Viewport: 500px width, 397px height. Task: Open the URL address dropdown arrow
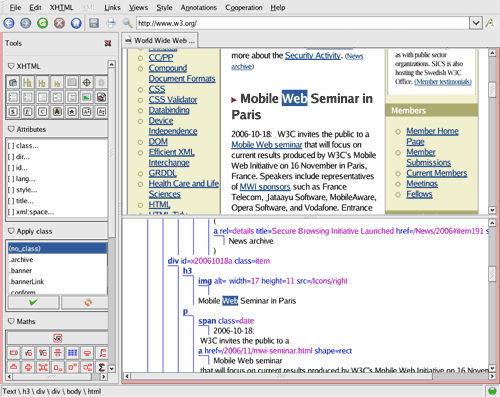476,23
